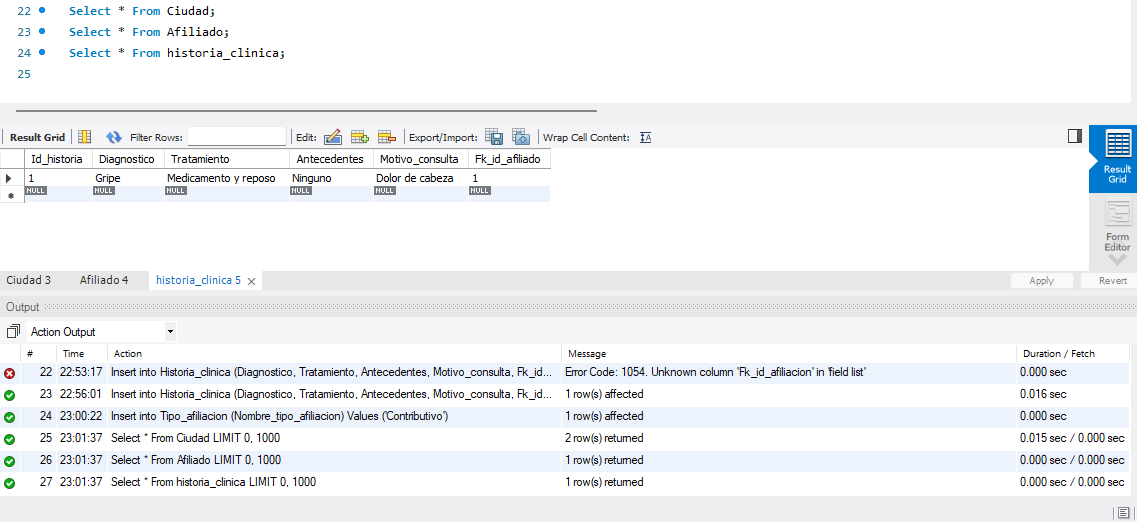Export recordset to external file
The width and height of the screenshot is (1137, 522).
pos(494,137)
